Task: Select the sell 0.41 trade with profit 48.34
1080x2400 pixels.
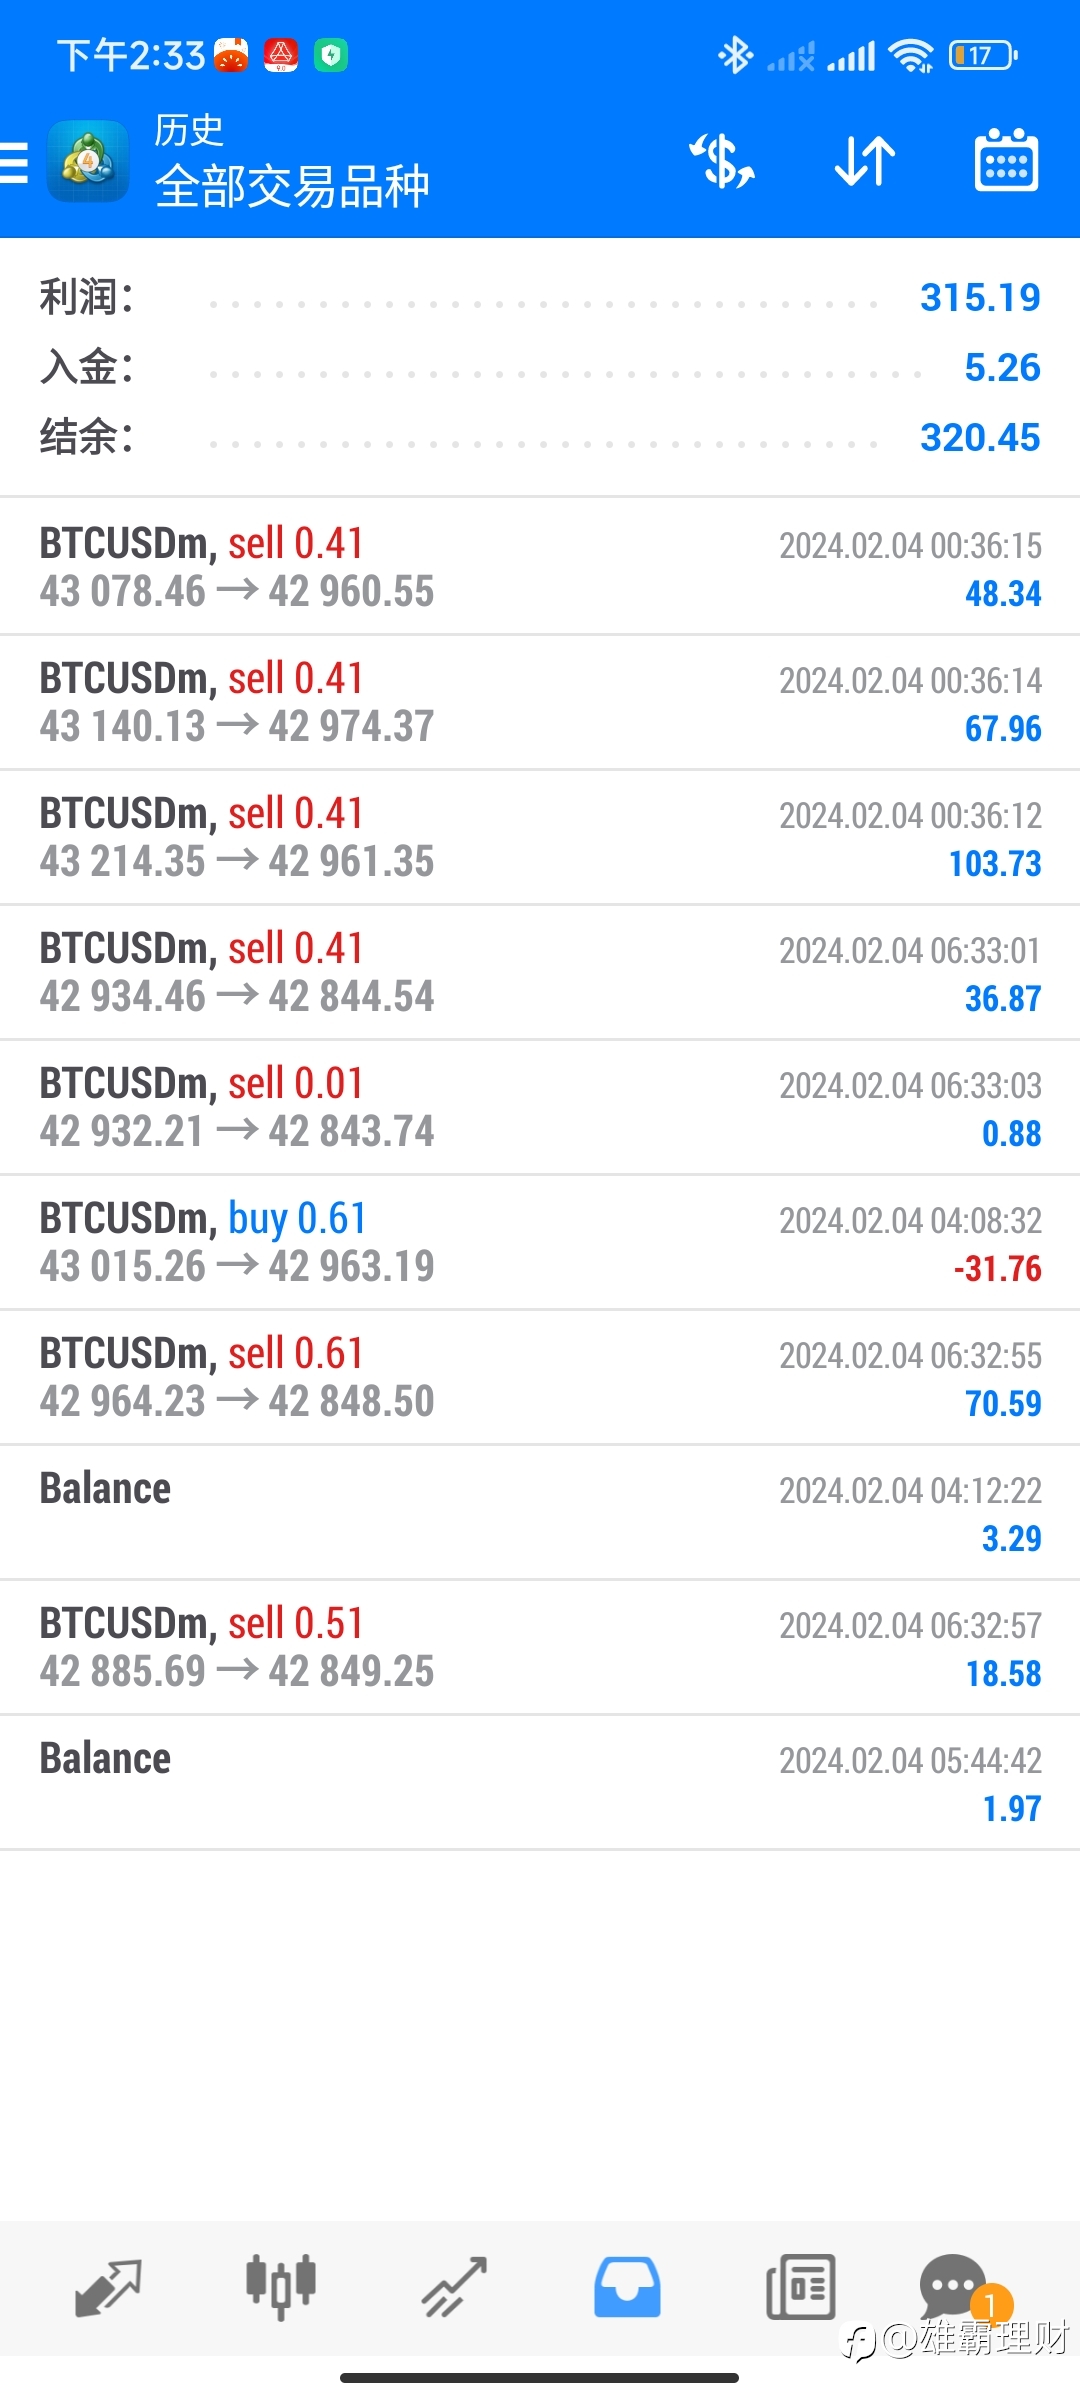Action: coord(540,567)
